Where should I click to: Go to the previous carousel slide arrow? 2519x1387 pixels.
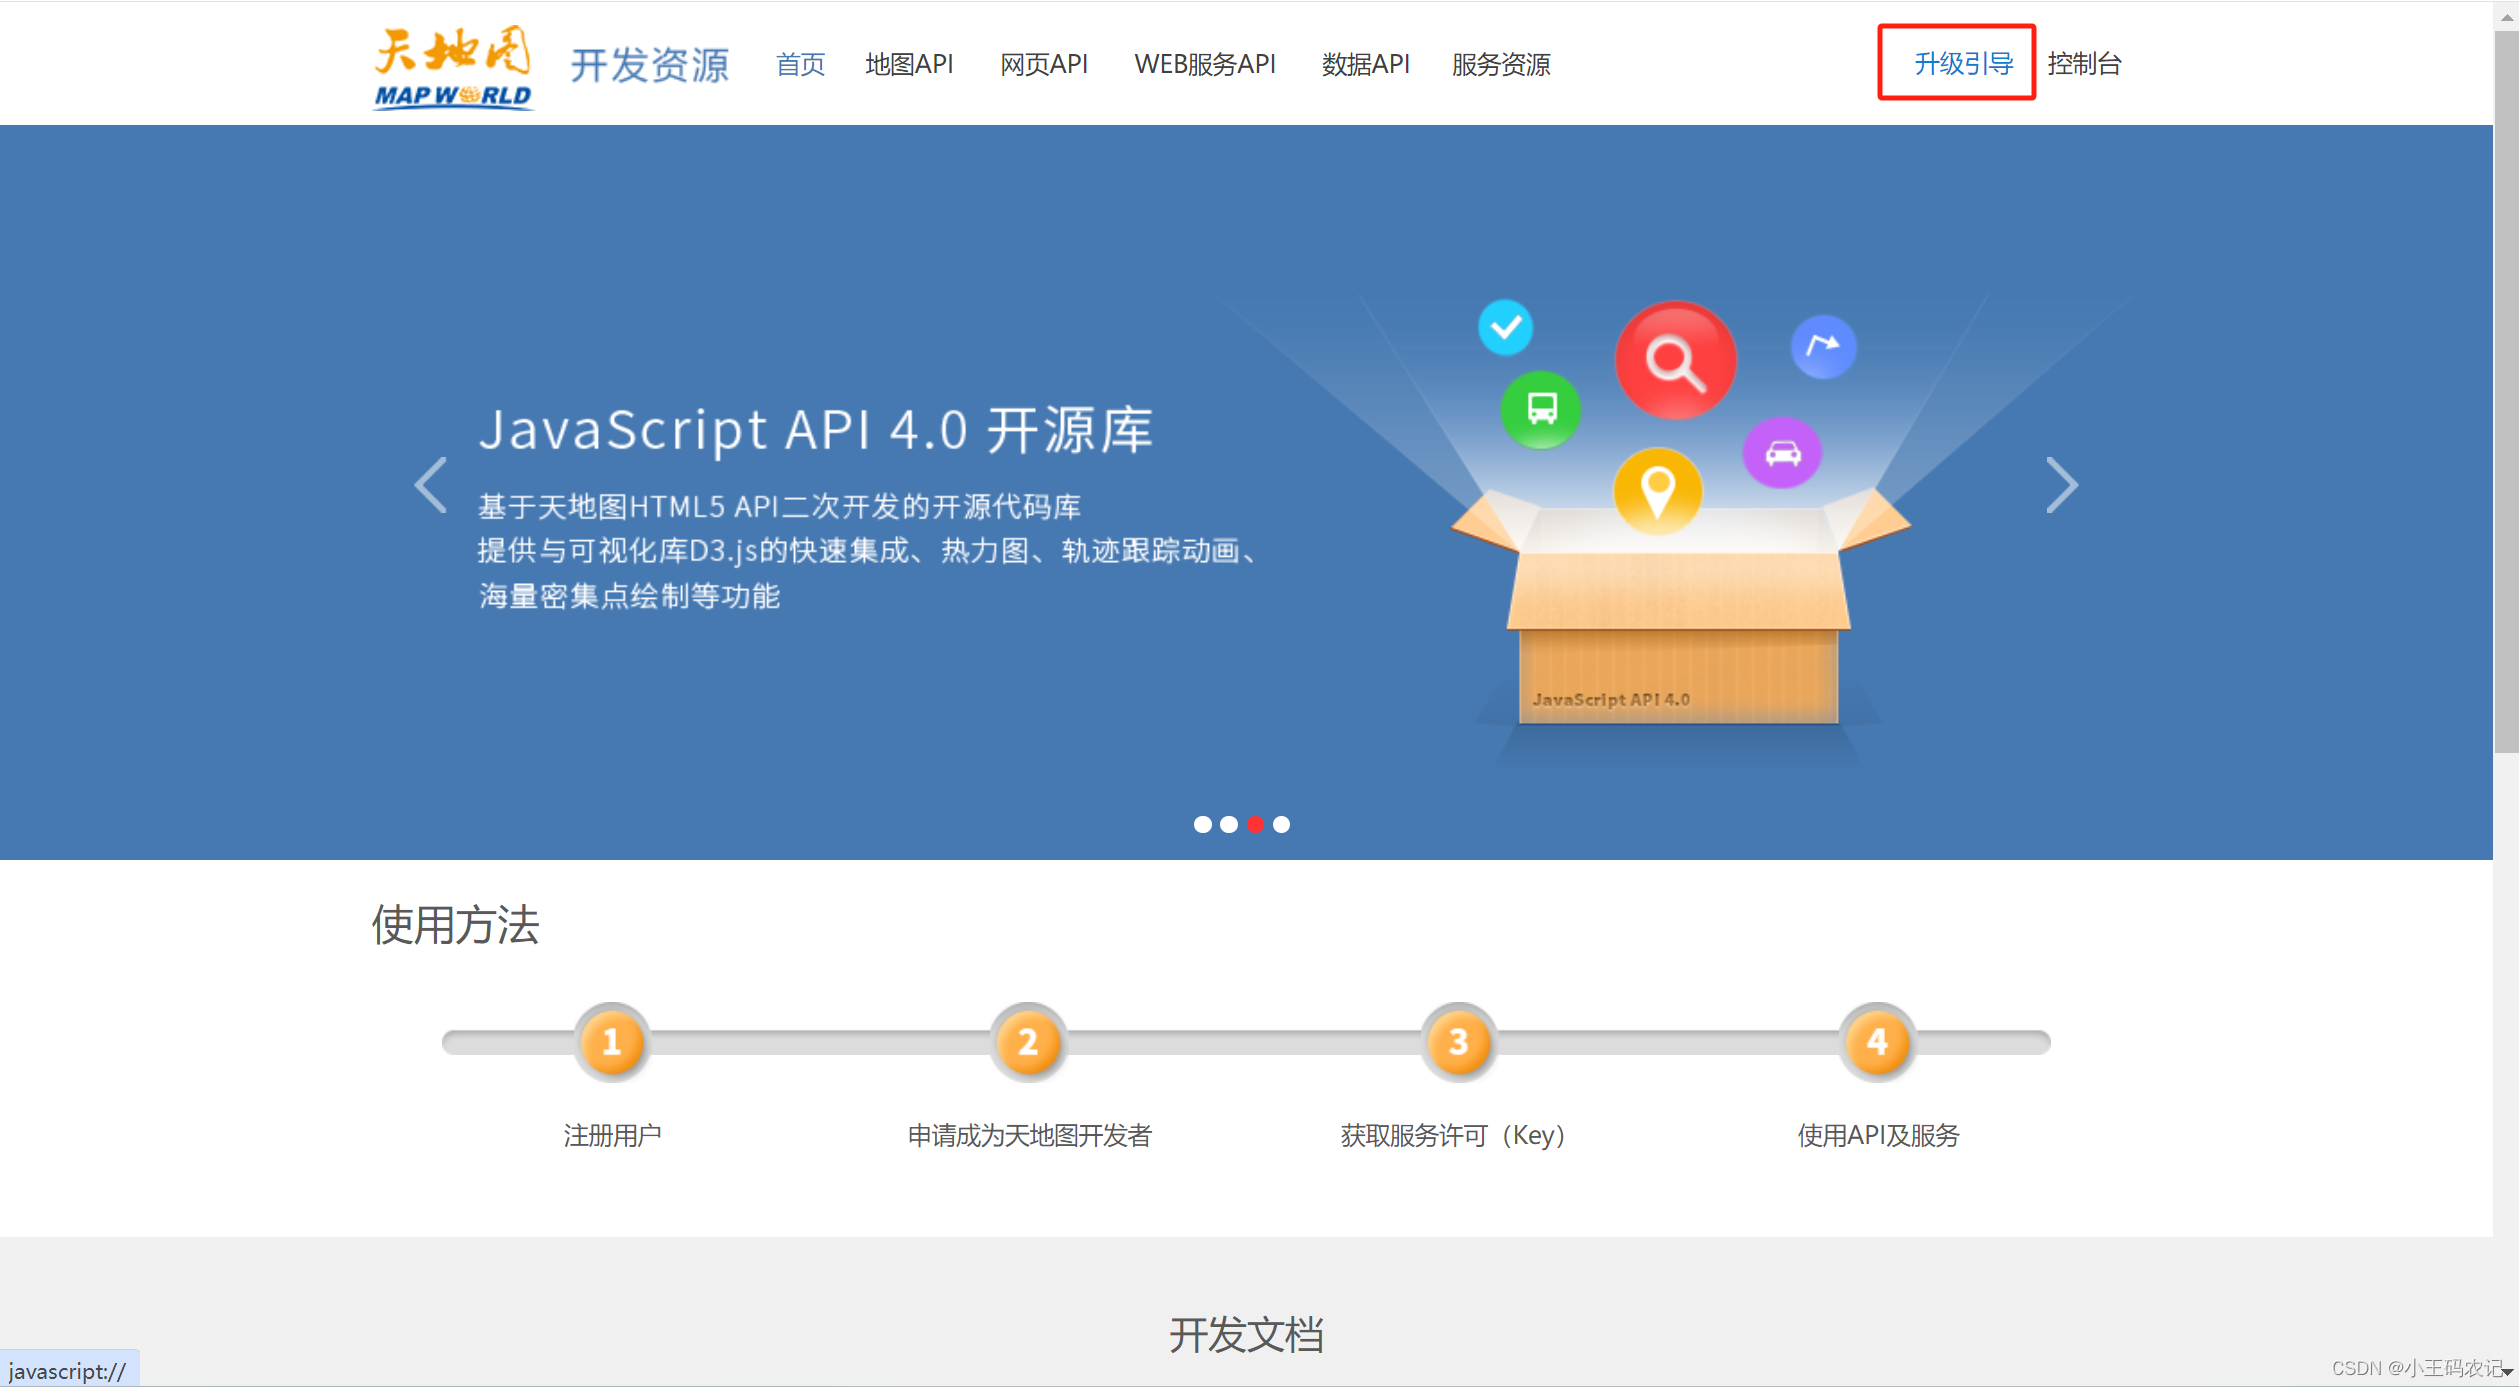431,485
